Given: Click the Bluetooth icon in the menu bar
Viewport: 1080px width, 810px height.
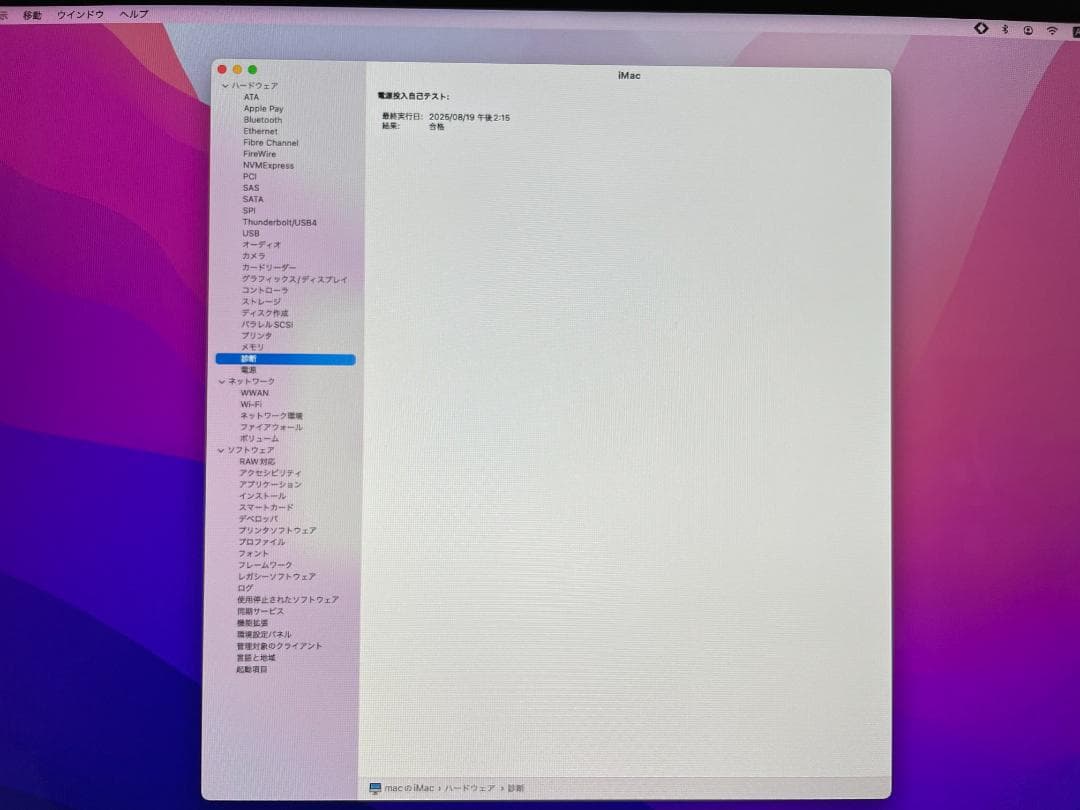Looking at the screenshot, I should pyautogui.click(x=1004, y=29).
